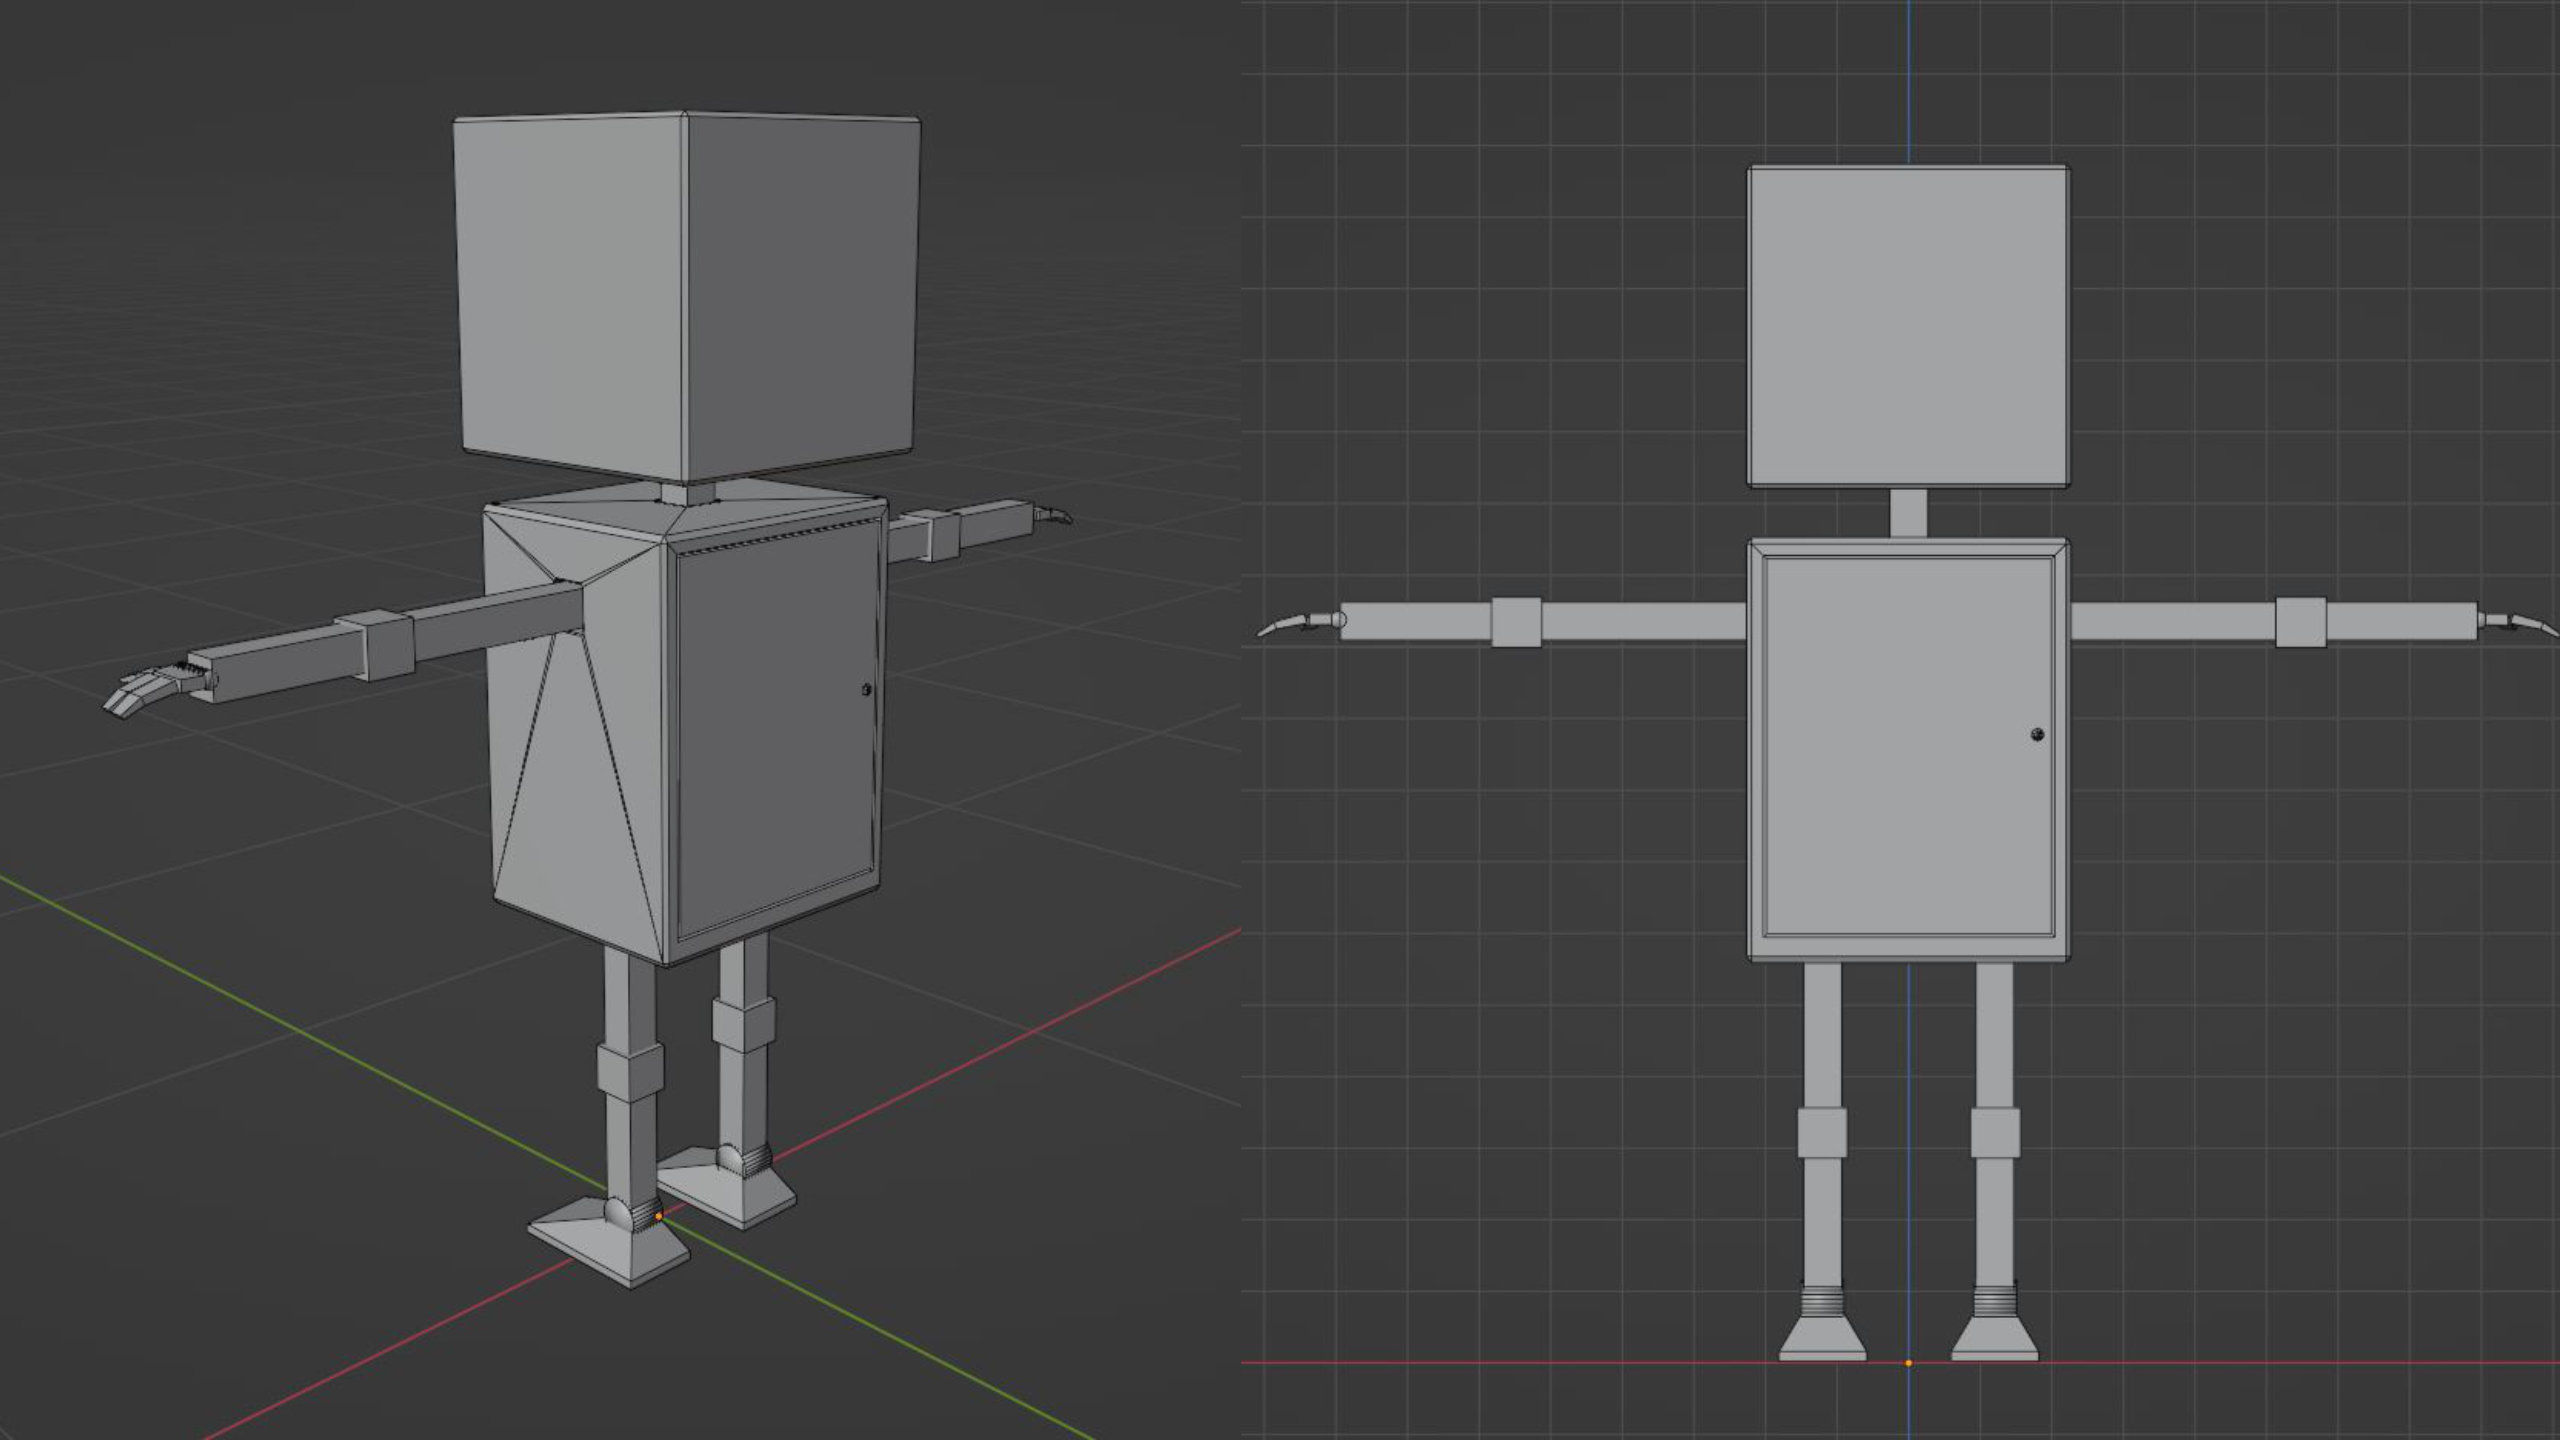
Task: Select the robot's head cube in perspective view
Action: tap(688, 297)
